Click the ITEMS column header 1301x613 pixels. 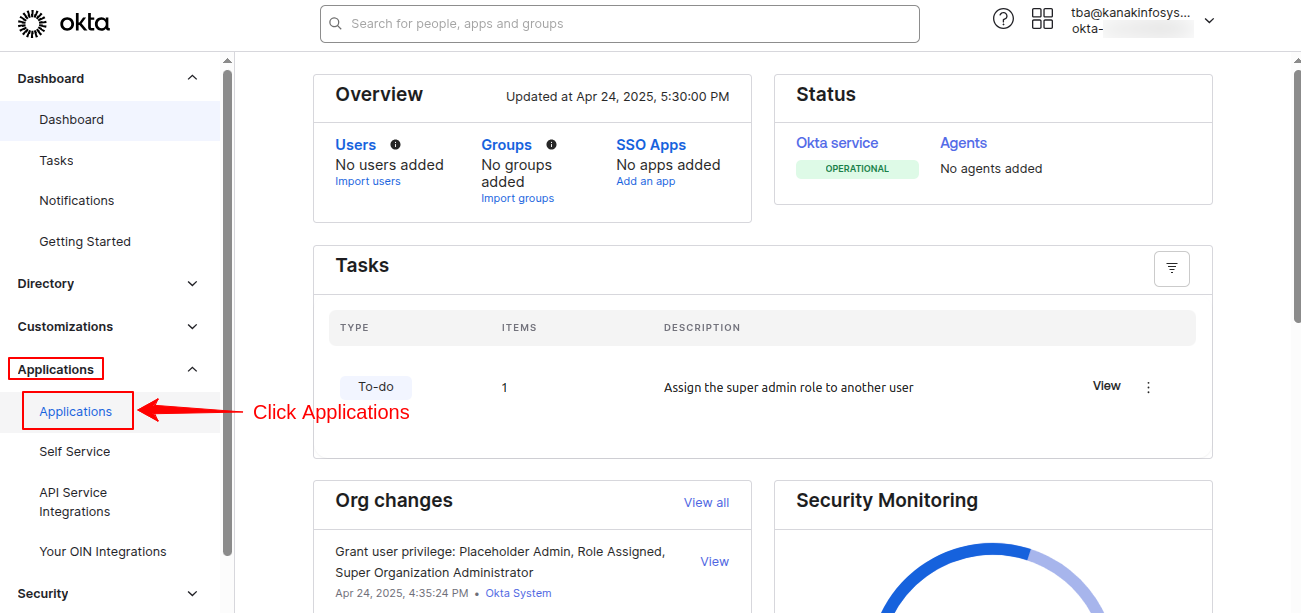pyautogui.click(x=519, y=328)
